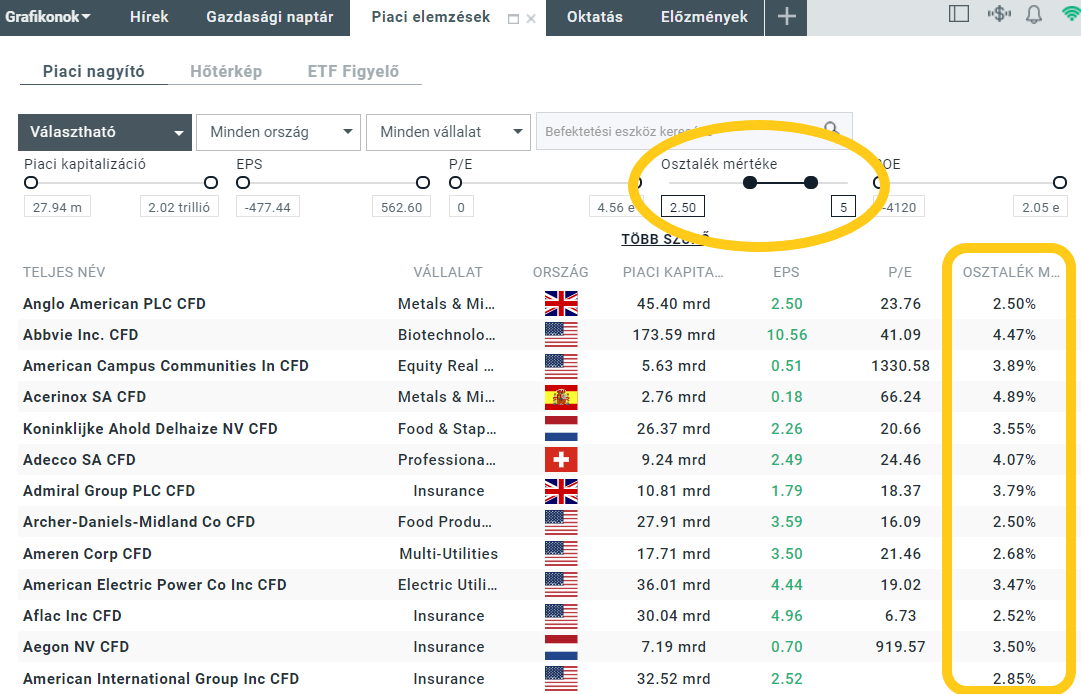The width and height of the screenshot is (1081, 694).
Task: Close the Piaci elemzések tab with X
Action: [531, 19]
